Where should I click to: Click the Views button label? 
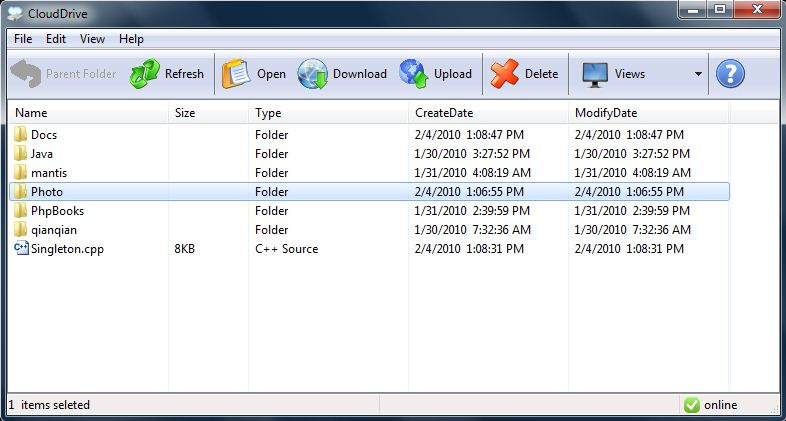pyautogui.click(x=630, y=74)
